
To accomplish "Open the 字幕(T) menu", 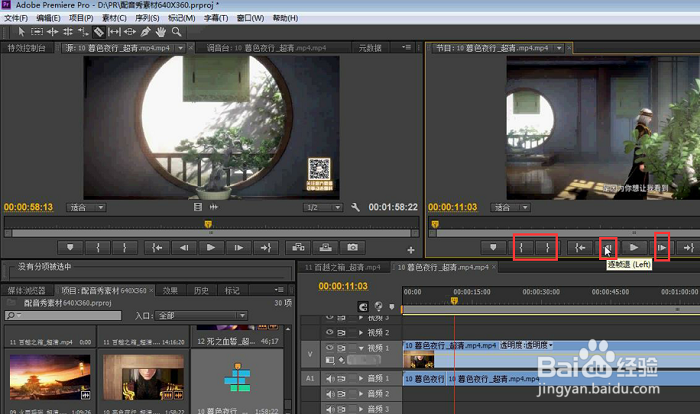I will tap(216, 18).
